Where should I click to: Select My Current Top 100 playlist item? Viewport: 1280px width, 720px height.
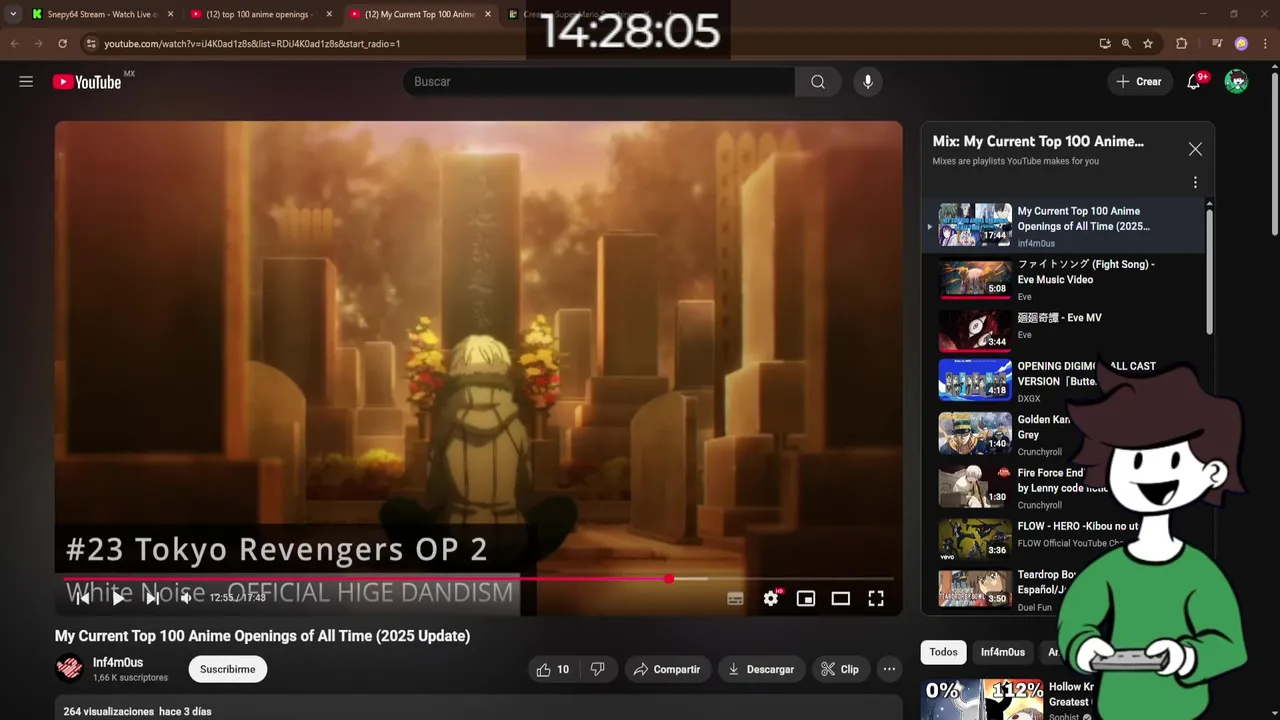1065,226
